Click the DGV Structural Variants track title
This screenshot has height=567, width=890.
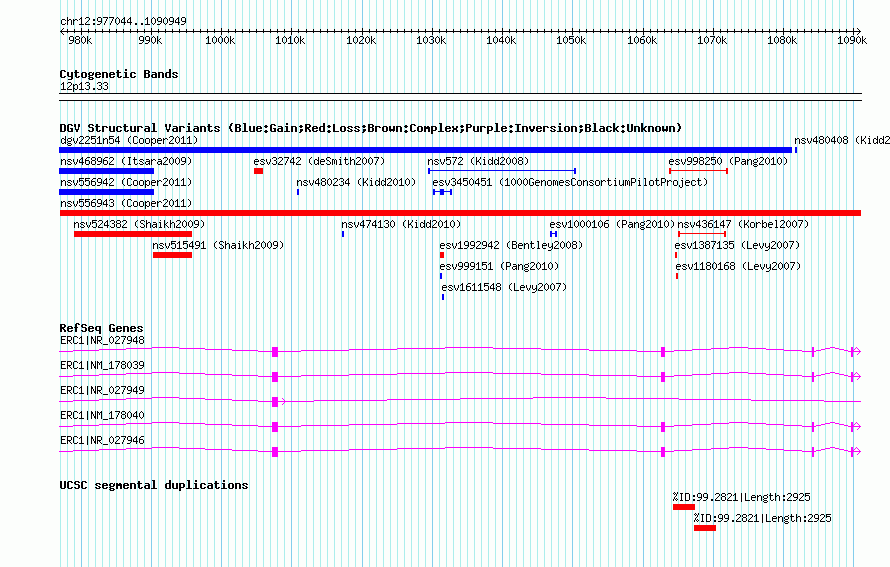pyautogui.click(x=371, y=128)
